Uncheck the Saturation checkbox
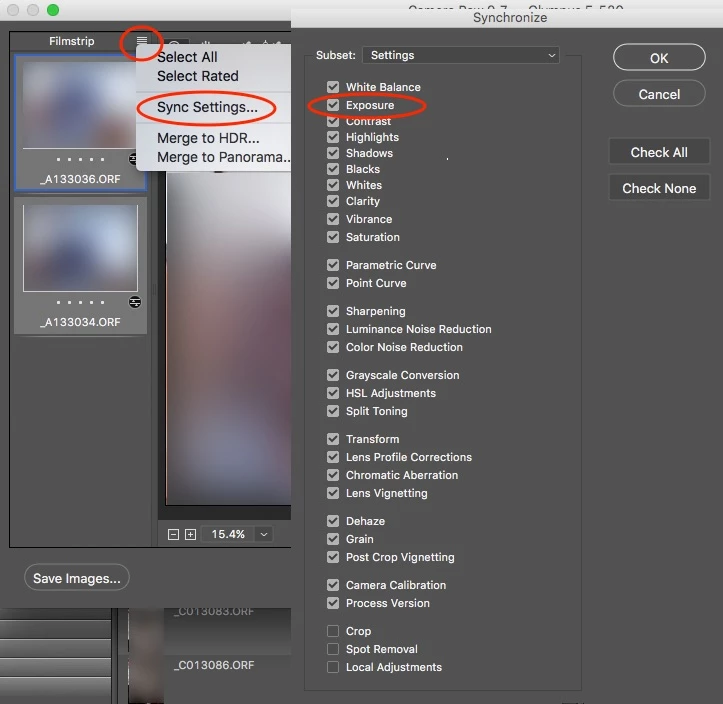Viewport: 723px width, 704px height. tap(333, 237)
